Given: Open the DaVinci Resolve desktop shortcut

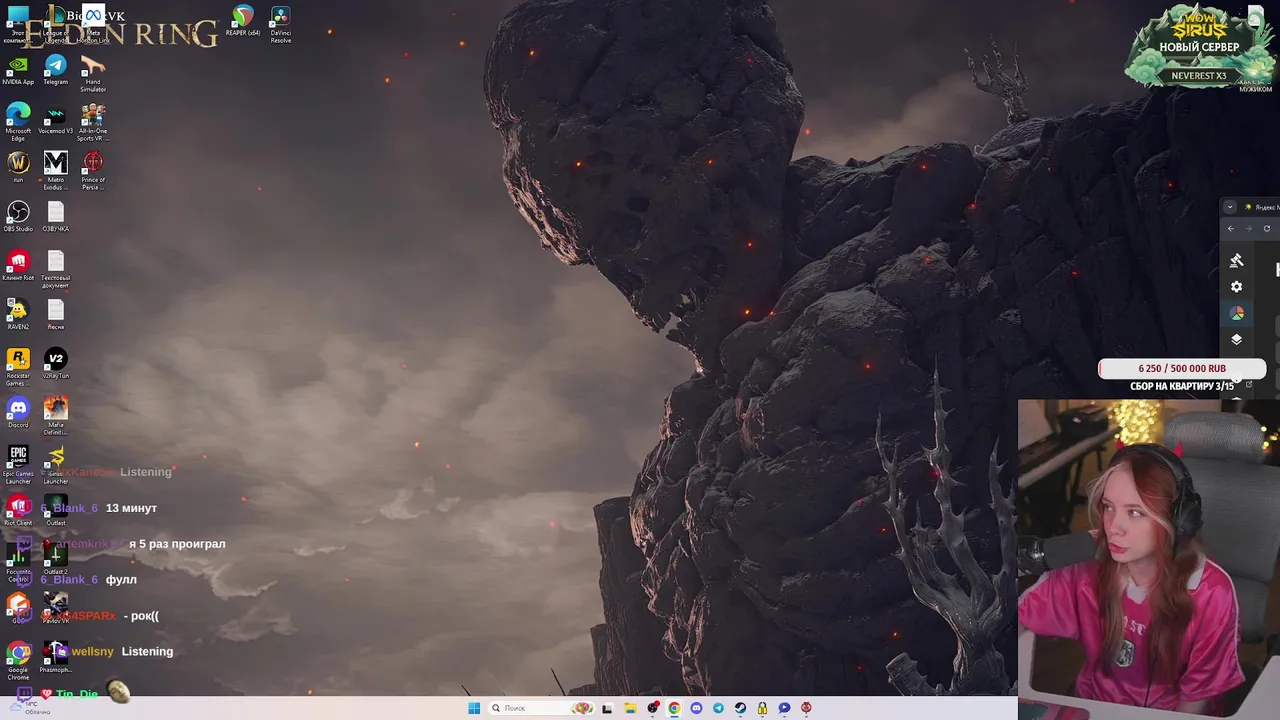Looking at the screenshot, I should (x=281, y=24).
